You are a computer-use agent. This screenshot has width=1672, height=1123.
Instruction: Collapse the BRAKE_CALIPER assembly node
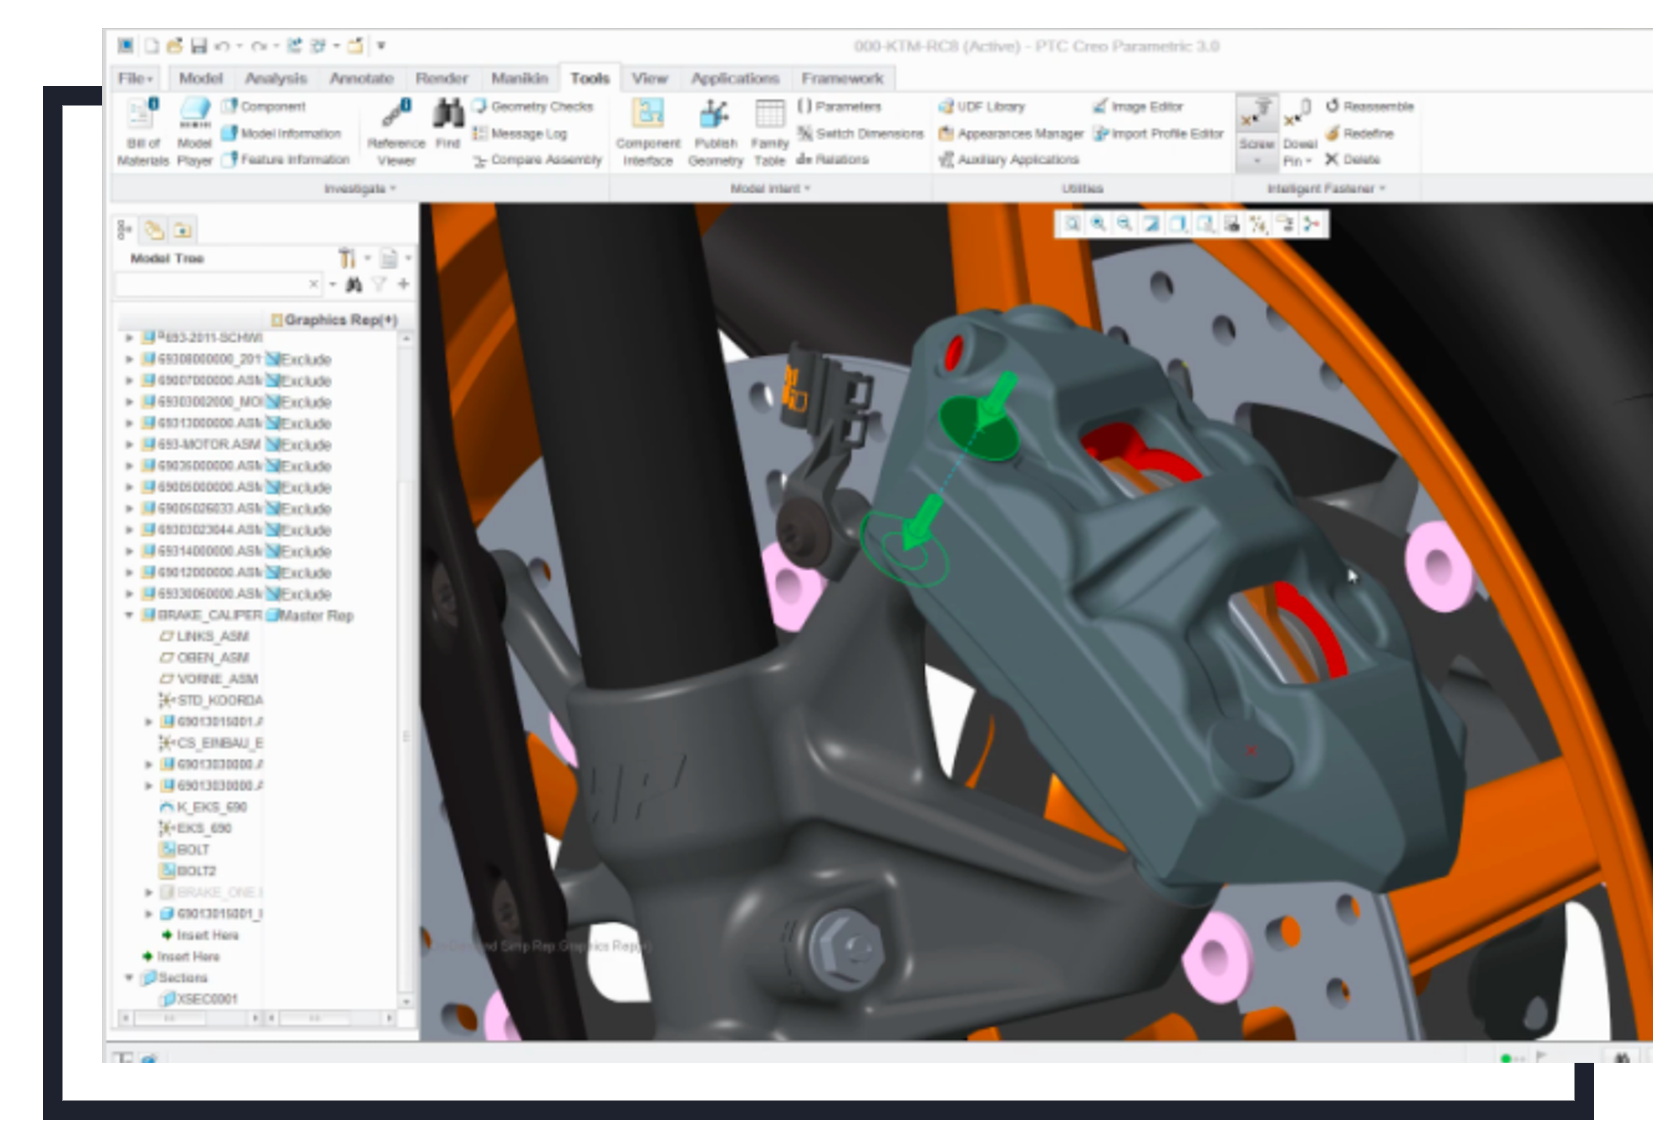(129, 615)
